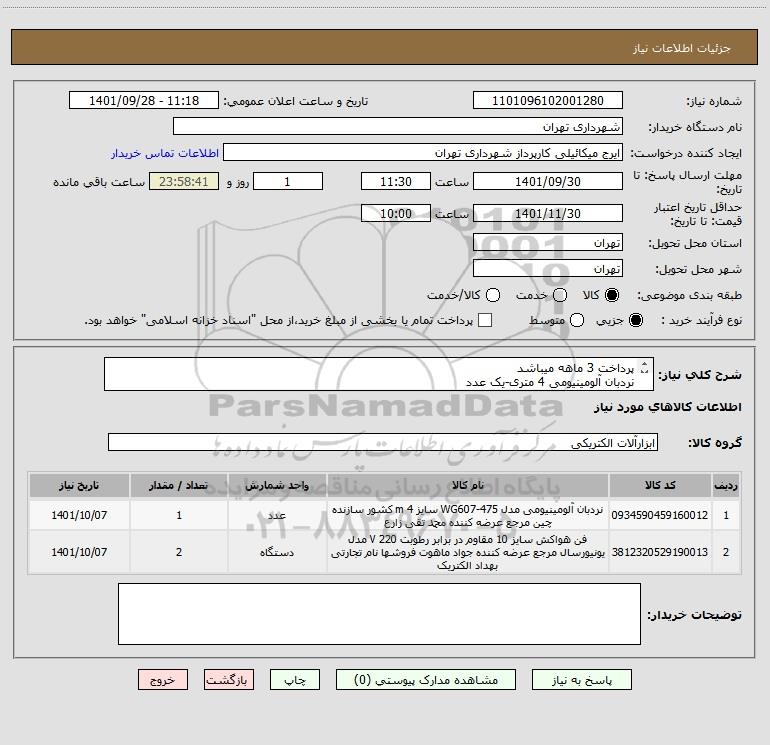Click the شرح کلی نیاز description box
Viewport: 770px width, 745px height.
coord(379,374)
